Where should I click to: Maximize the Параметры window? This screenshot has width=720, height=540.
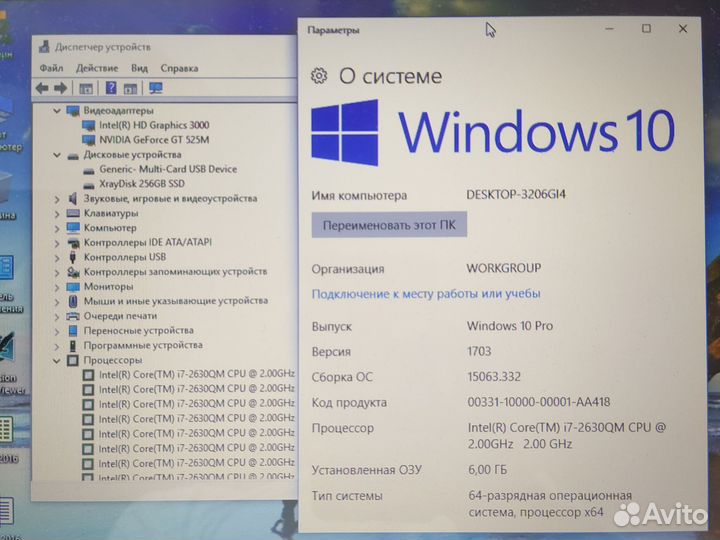click(646, 29)
